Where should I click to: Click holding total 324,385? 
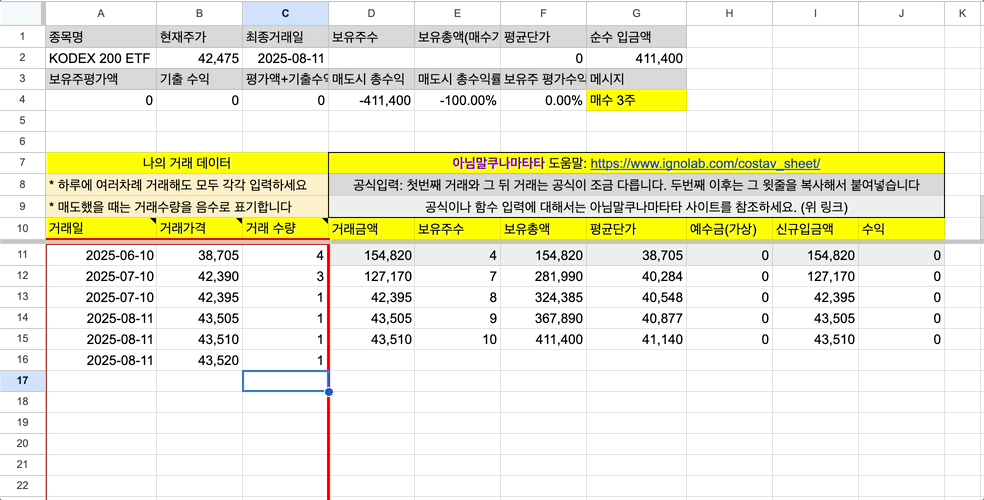pos(543,297)
